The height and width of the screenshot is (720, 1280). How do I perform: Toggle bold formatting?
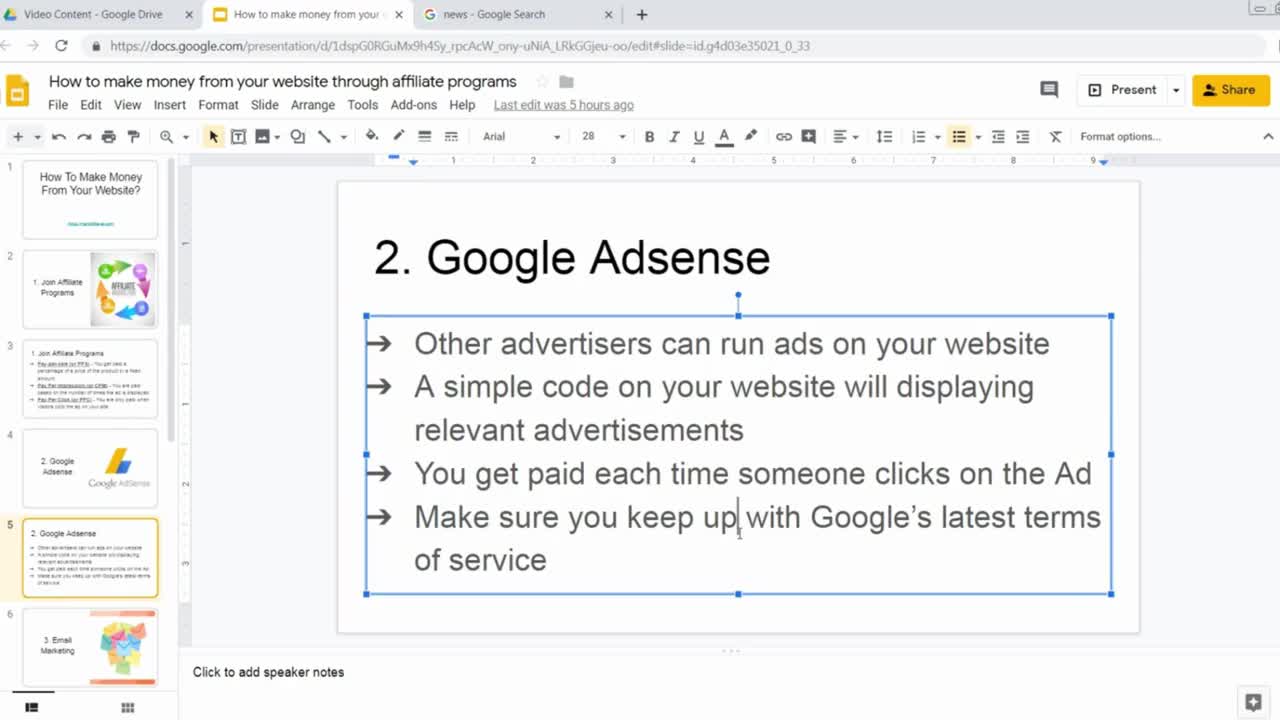(x=649, y=137)
